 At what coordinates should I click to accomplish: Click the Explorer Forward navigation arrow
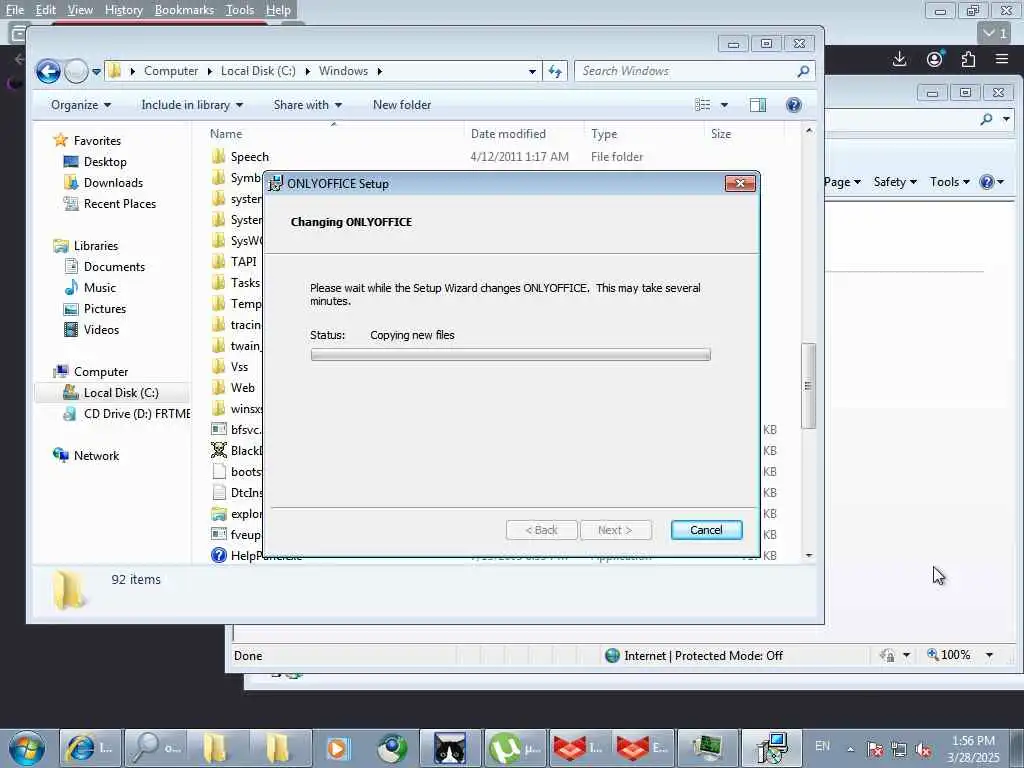76,71
